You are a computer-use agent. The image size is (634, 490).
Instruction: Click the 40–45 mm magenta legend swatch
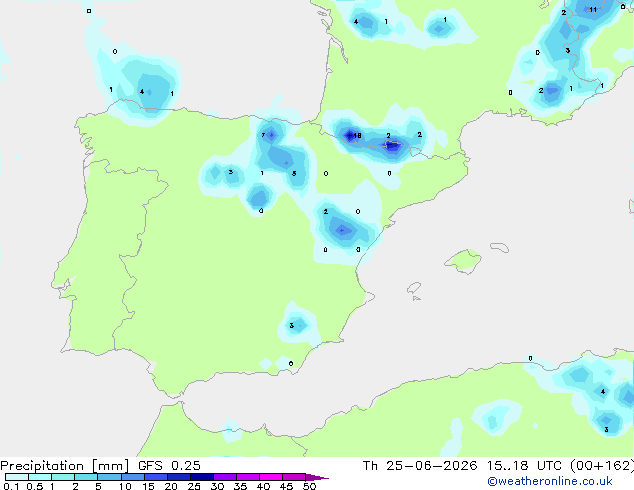pyautogui.click(x=271, y=477)
